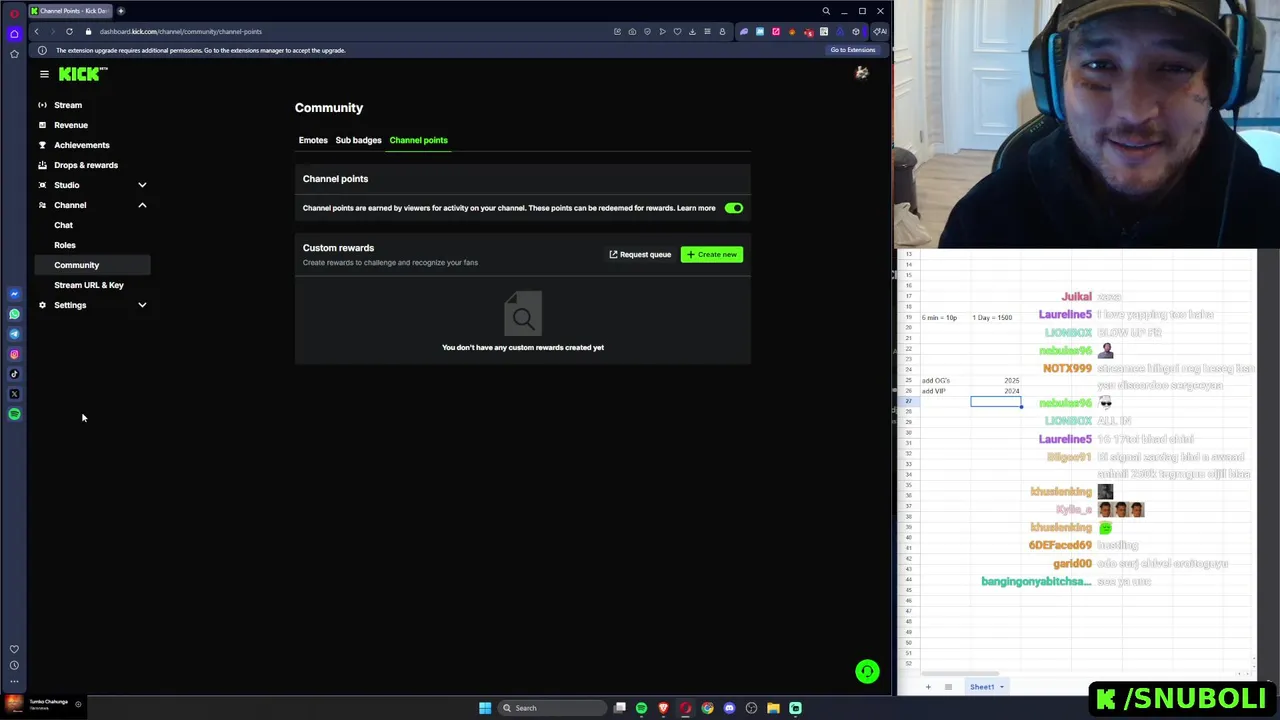Click the green Create new button
1280x720 pixels.
click(x=712, y=254)
